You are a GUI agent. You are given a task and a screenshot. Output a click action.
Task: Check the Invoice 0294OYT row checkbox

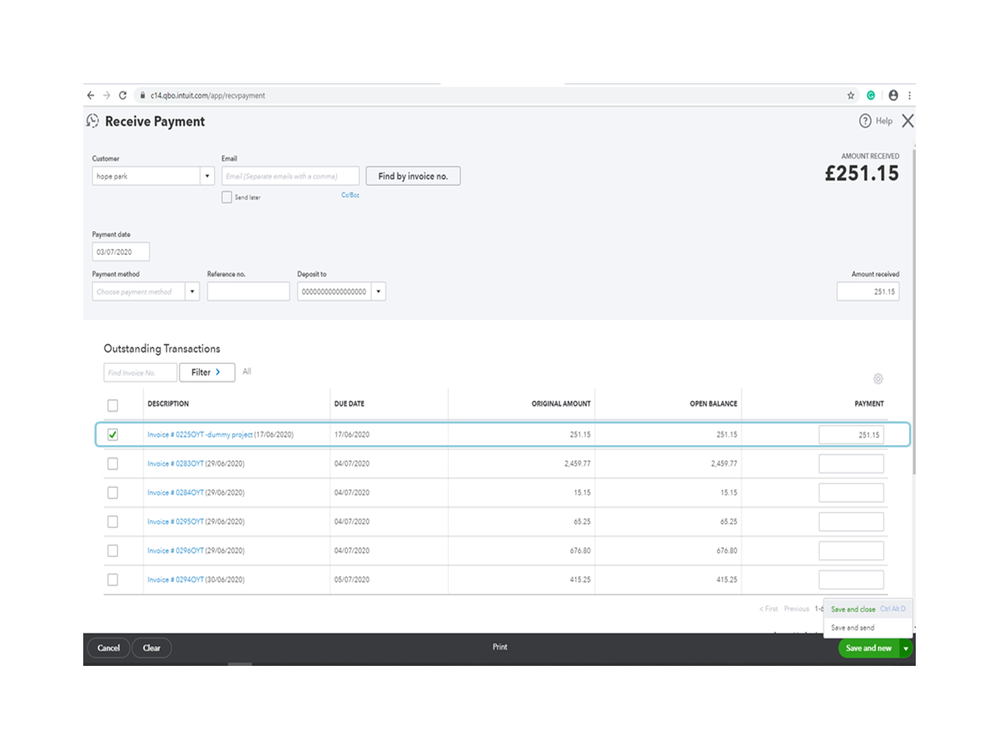[113, 580]
